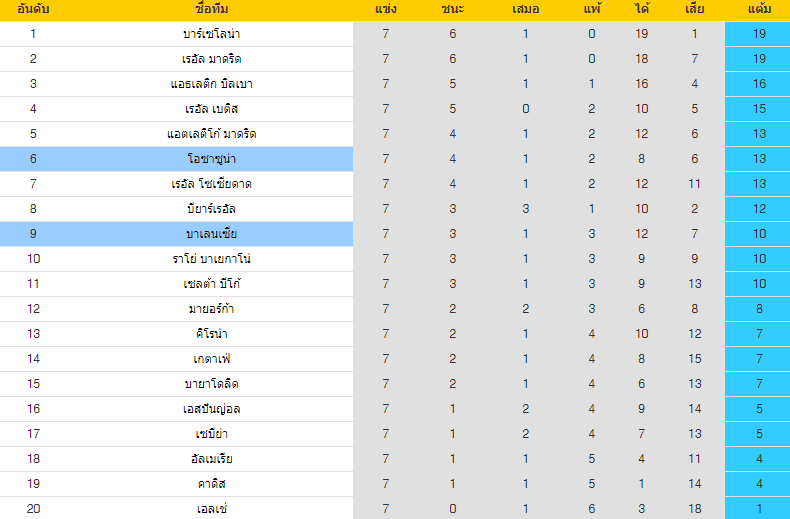Click the แข่ง column header
Viewport: 790px width, 519px height.
(385, 9)
